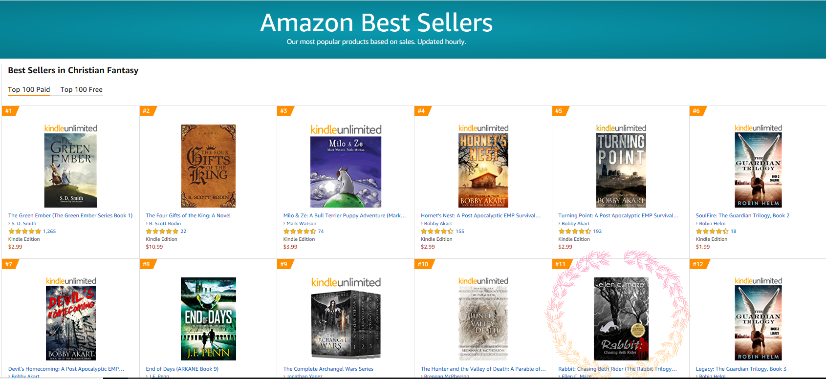Open The Four Gifts of the King cover

click(208, 166)
